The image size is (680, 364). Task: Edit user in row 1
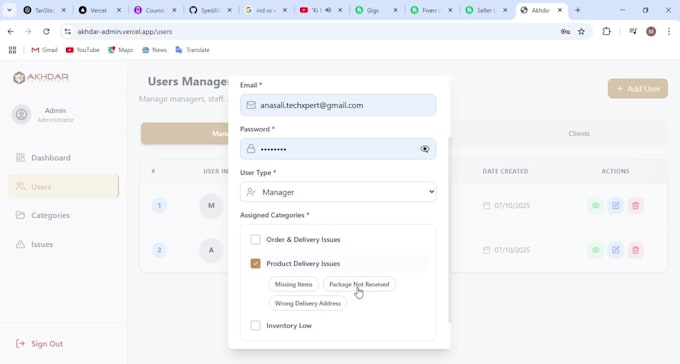click(x=616, y=206)
